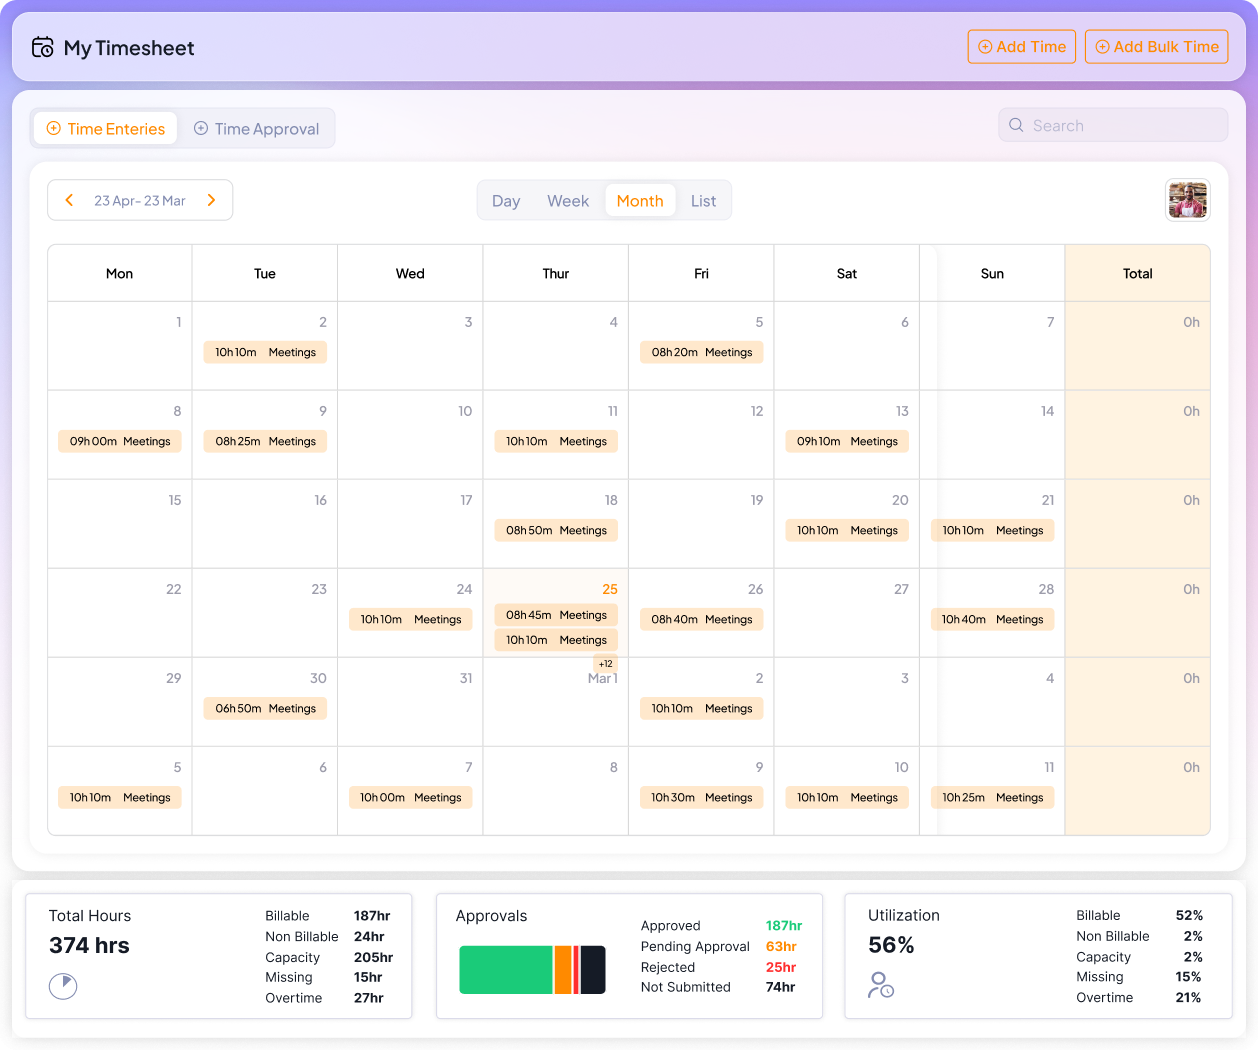This screenshot has height=1050, width=1258.
Task: Click the My Timesheet calendar clock icon
Action: point(42,47)
